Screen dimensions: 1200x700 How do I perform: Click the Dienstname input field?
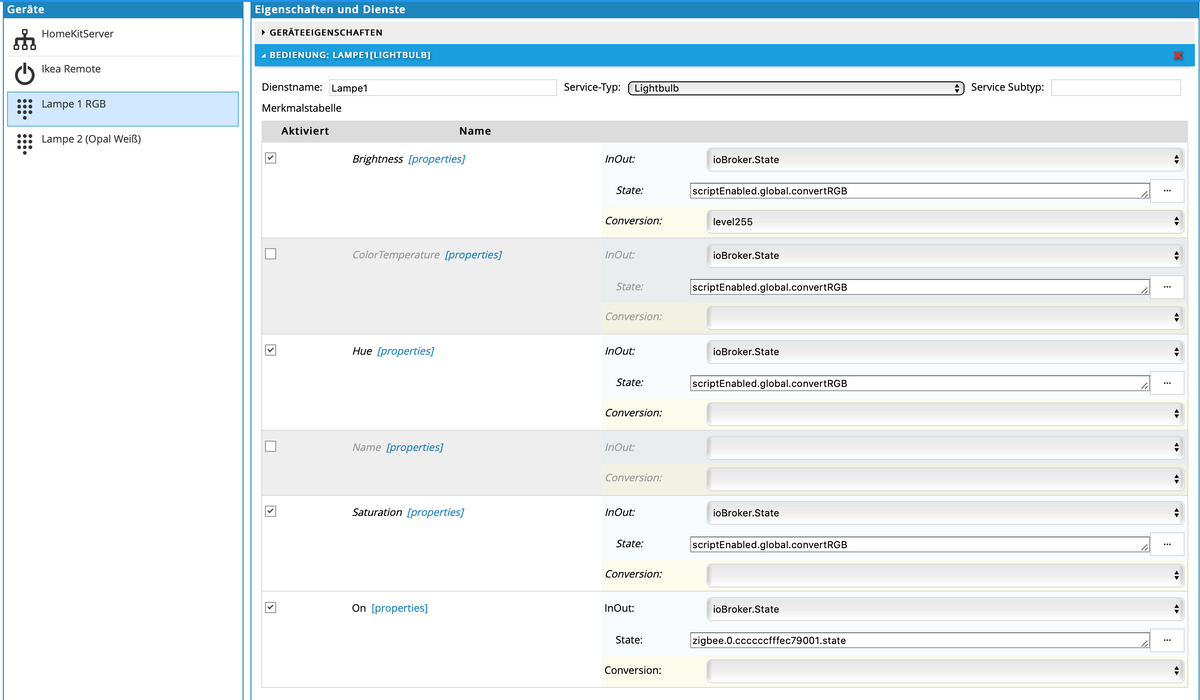(x=441, y=88)
